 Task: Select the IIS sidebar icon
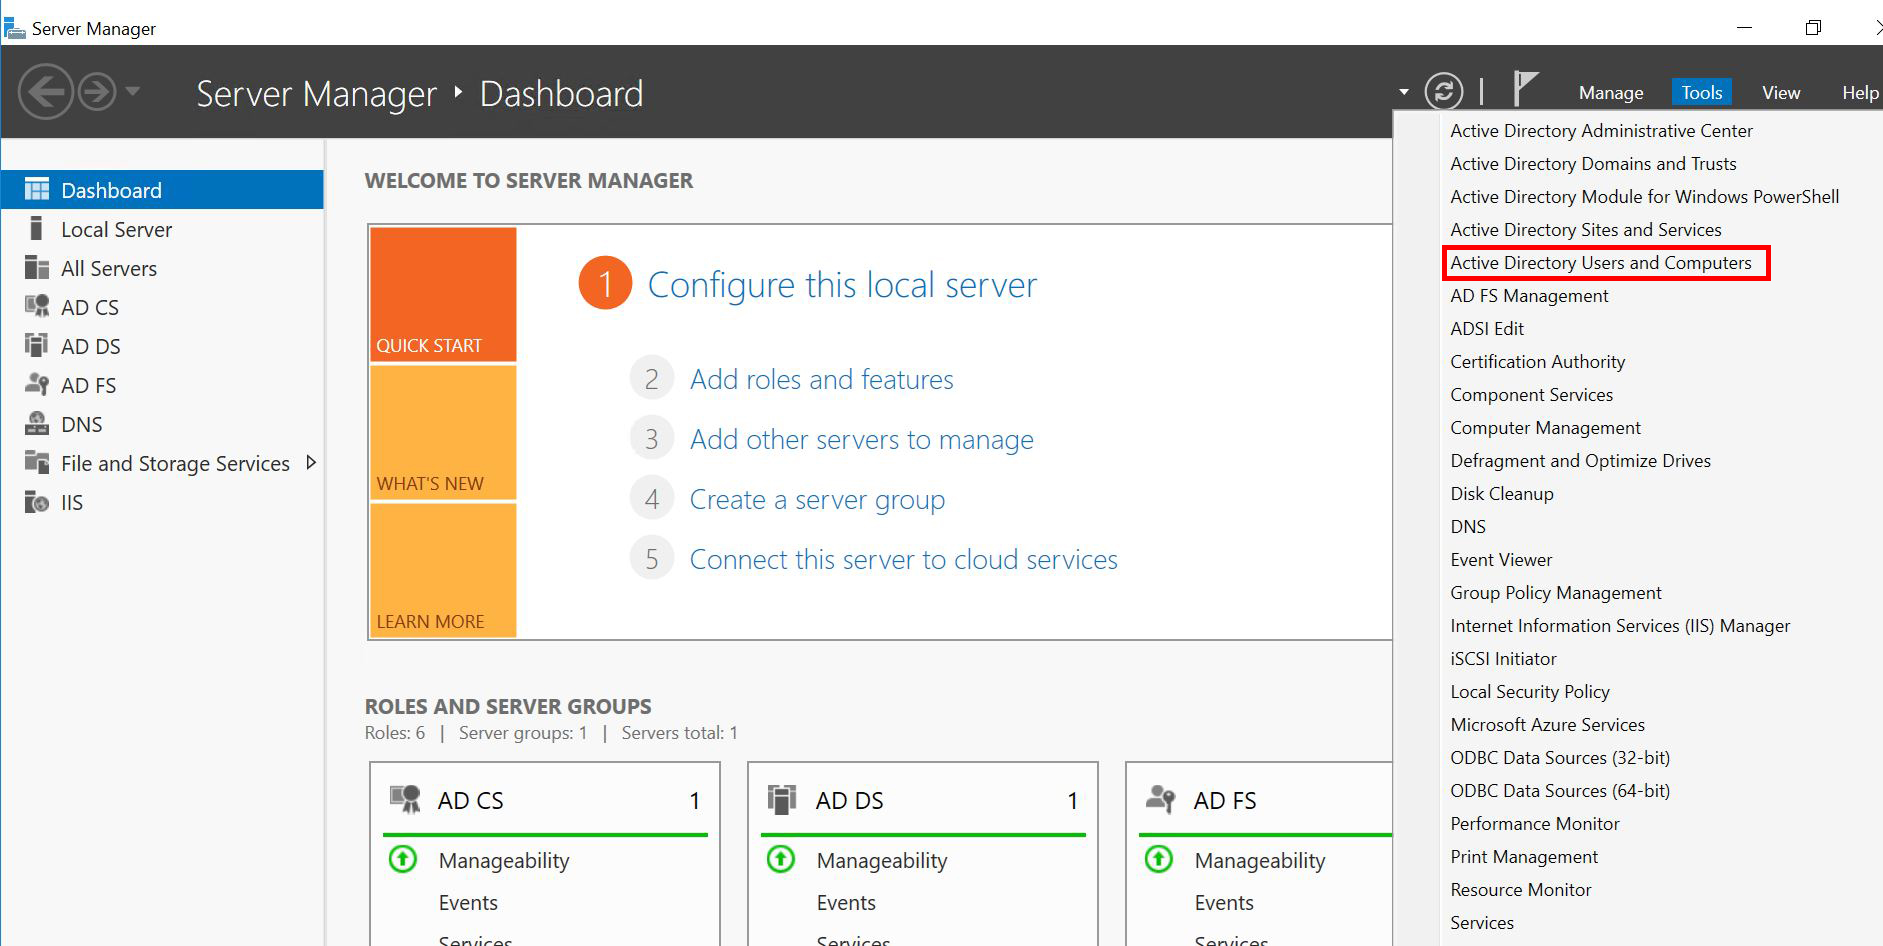tap(37, 502)
